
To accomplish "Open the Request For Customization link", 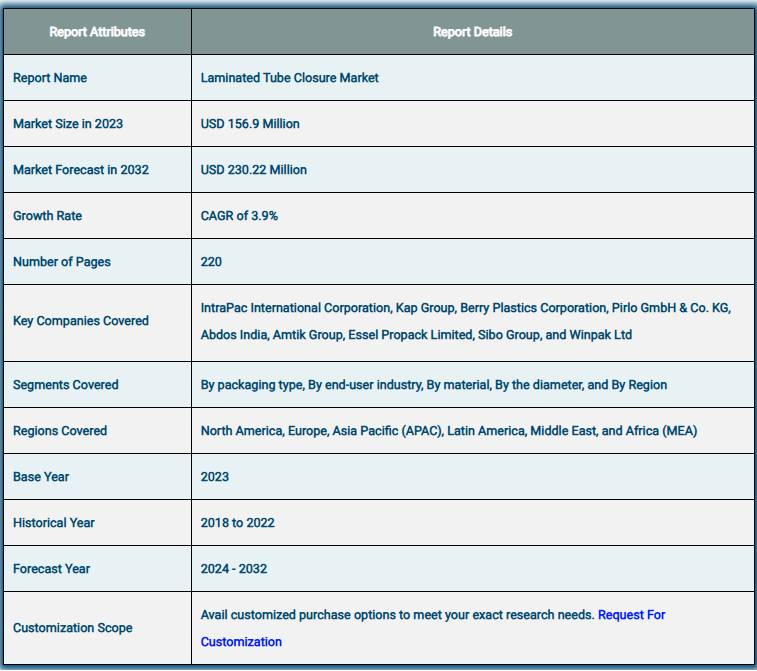I will (x=631, y=615).
